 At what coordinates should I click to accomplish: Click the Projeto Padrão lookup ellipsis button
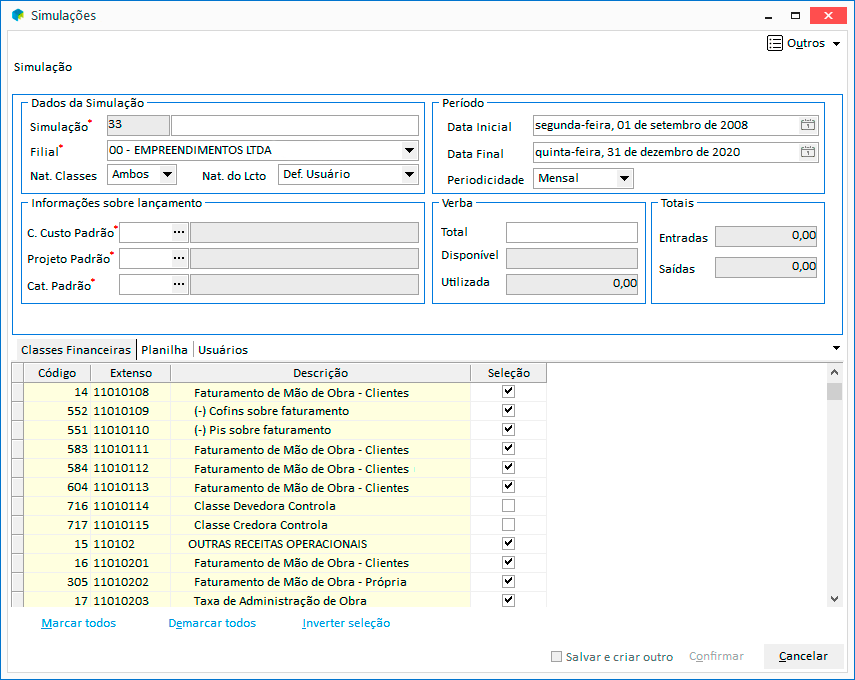pos(179,258)
